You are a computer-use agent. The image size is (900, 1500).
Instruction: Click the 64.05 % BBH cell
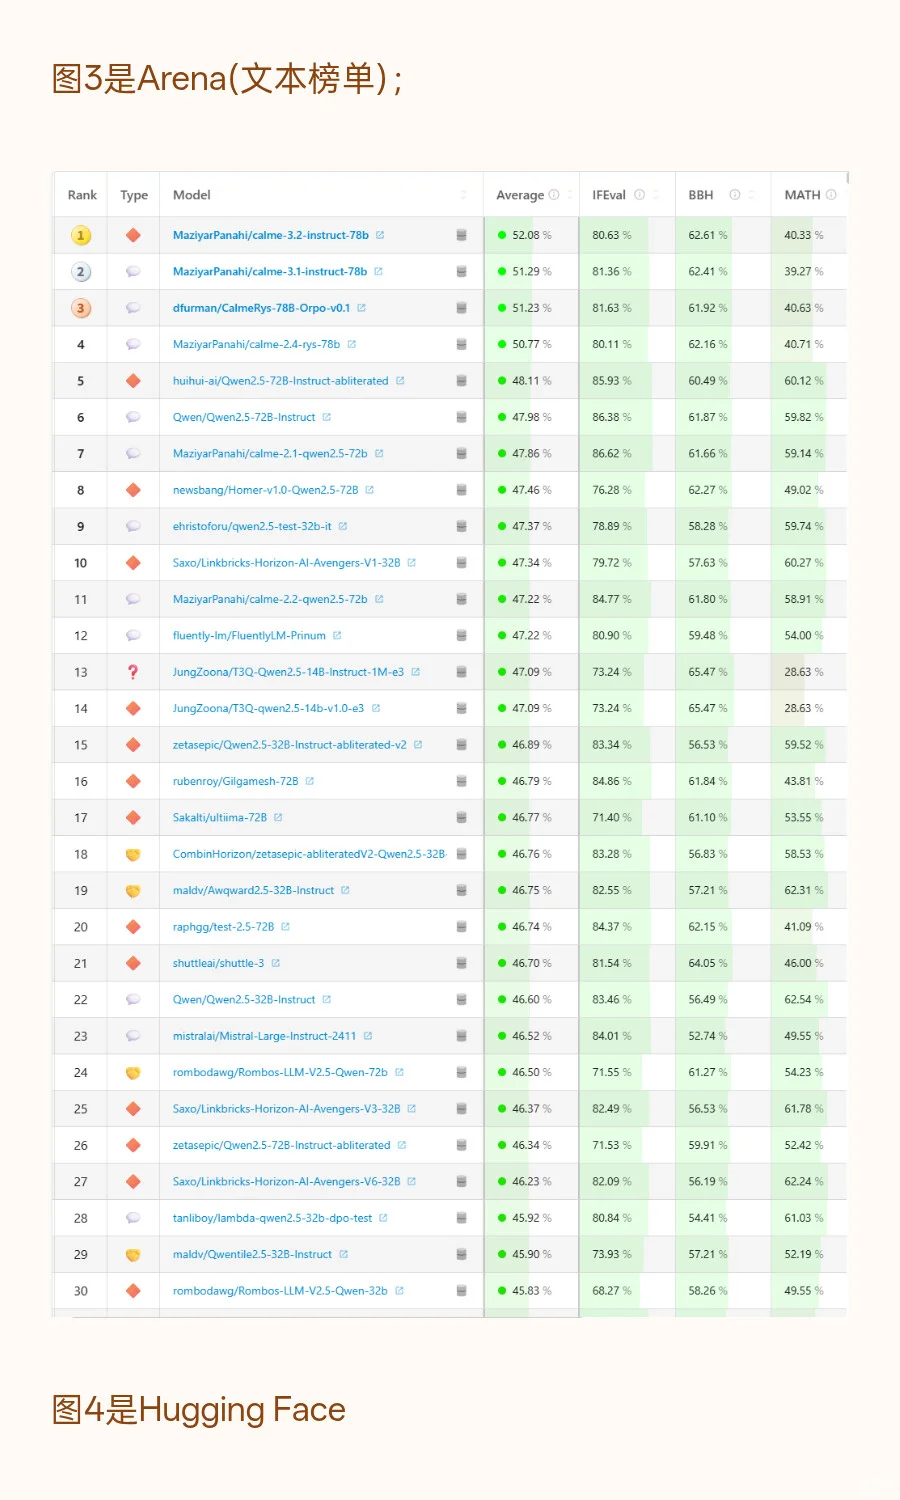pos(723,963)
